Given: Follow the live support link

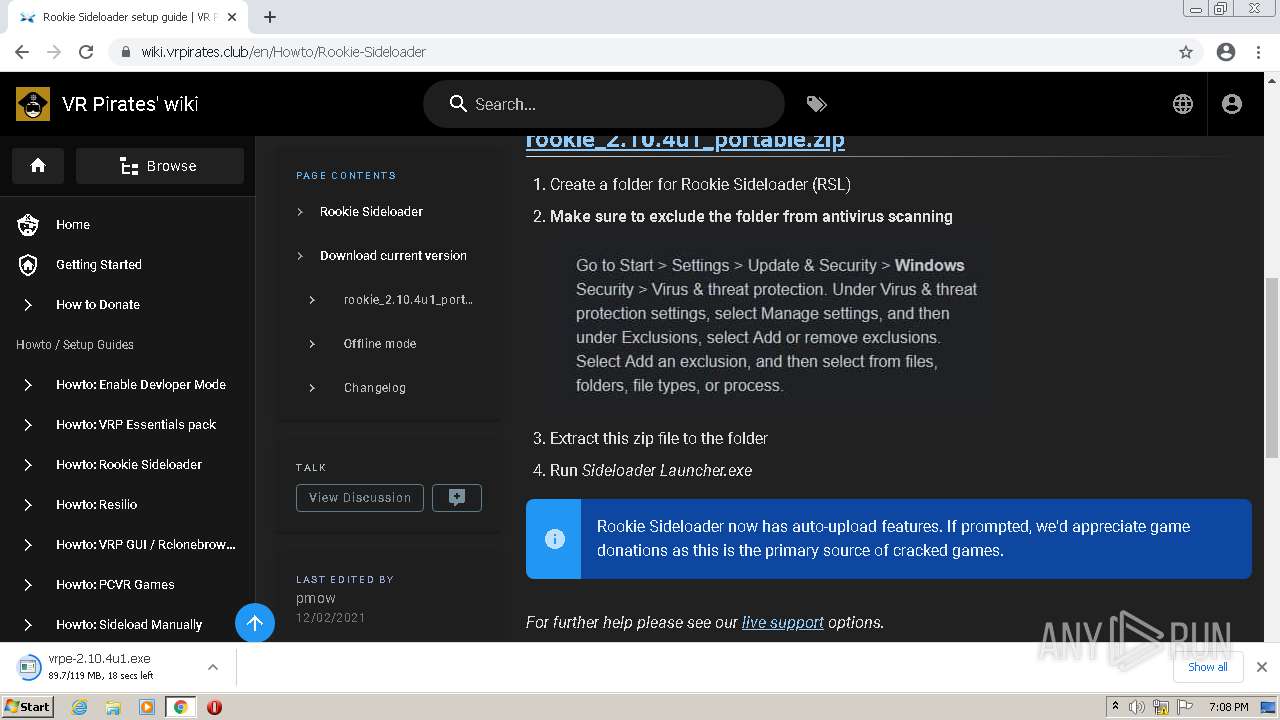Looking at the screenshot, I should coord(783,622).
